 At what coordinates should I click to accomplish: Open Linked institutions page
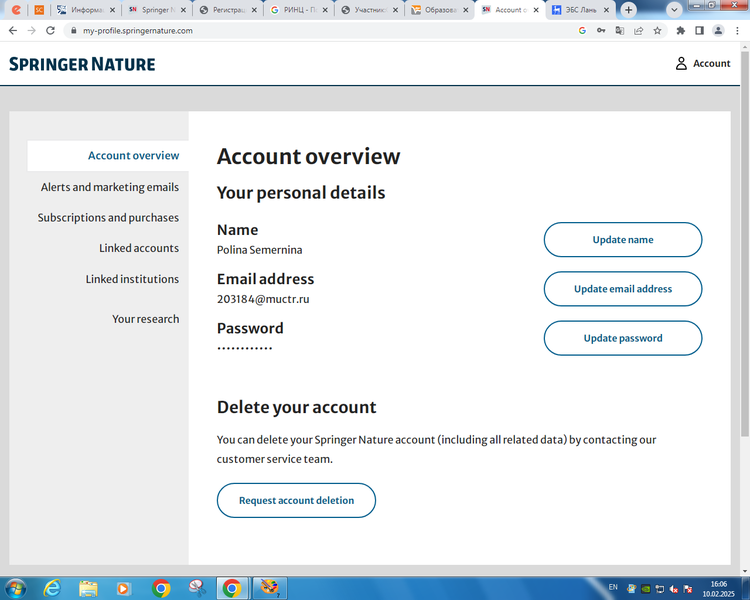point(132,279)
